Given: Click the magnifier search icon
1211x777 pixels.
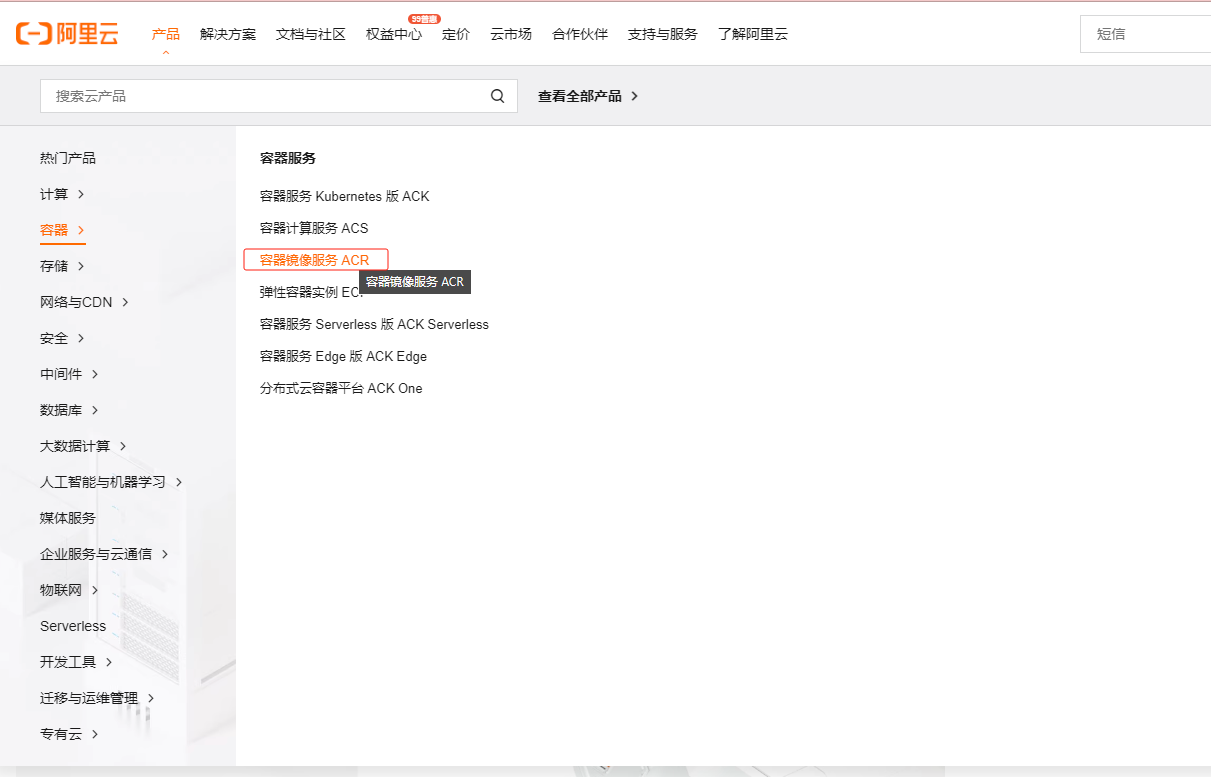Looking at the screenshot, I should point(497,96).
